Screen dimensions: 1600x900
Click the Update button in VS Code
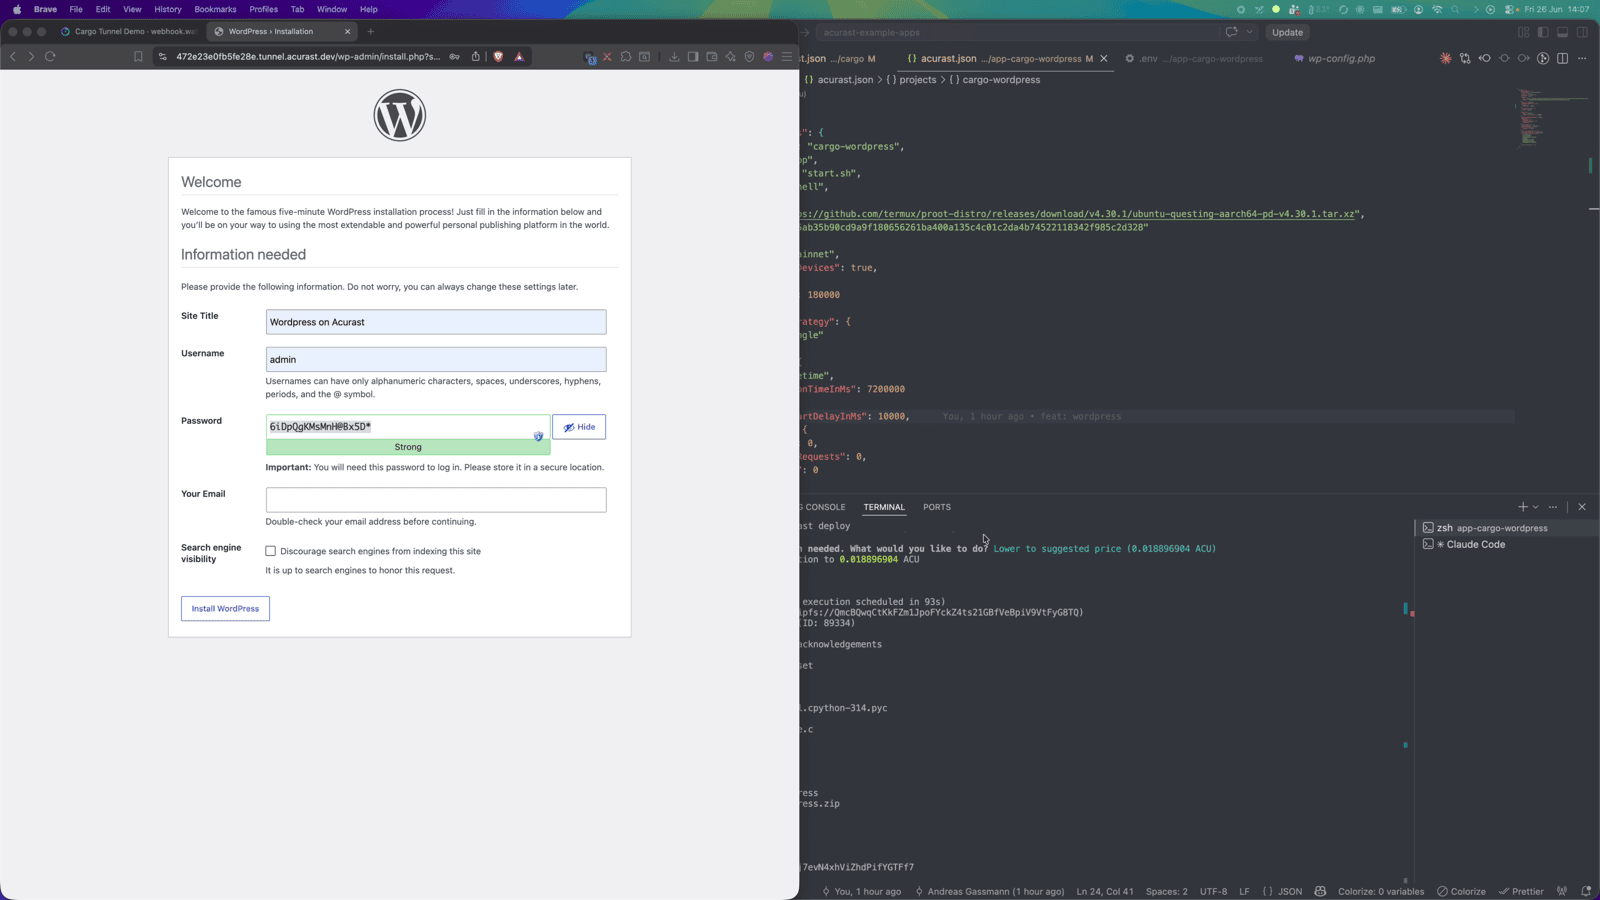1287,32
